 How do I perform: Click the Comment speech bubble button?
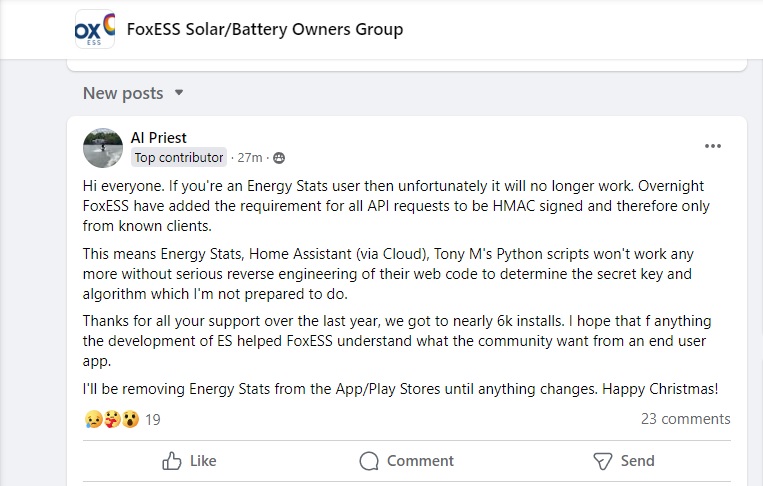(407, 461)
